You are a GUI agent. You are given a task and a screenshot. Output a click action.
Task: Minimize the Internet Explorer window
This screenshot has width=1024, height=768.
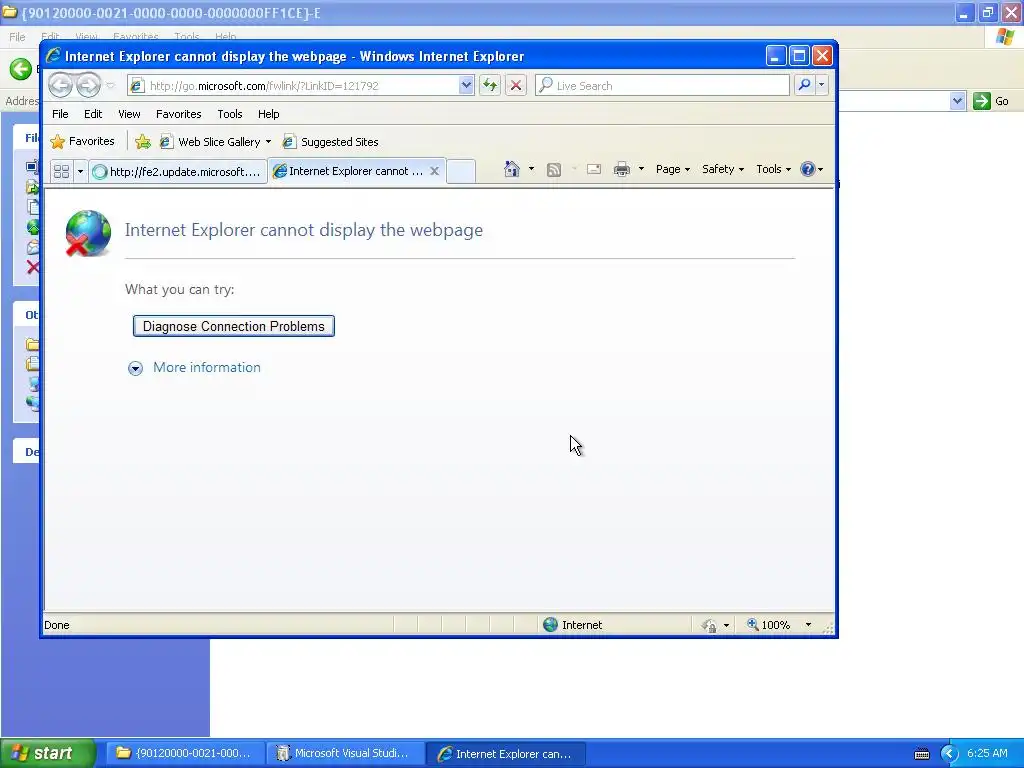[775, 56]
